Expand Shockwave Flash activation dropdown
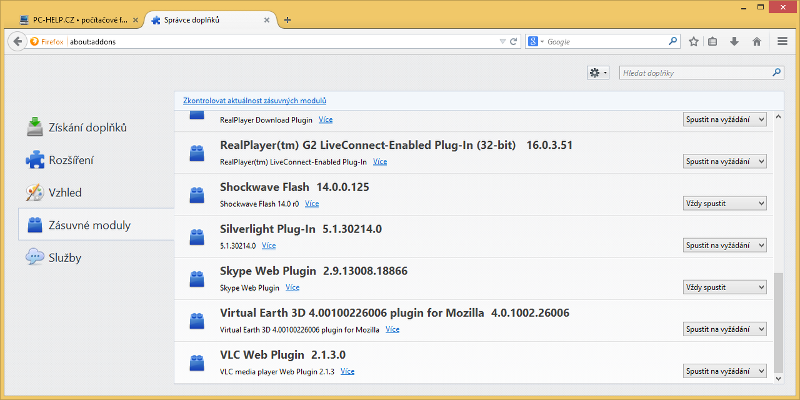Image resolution: width=800 pixels, height=400 pixels. [x=725, y=203]
